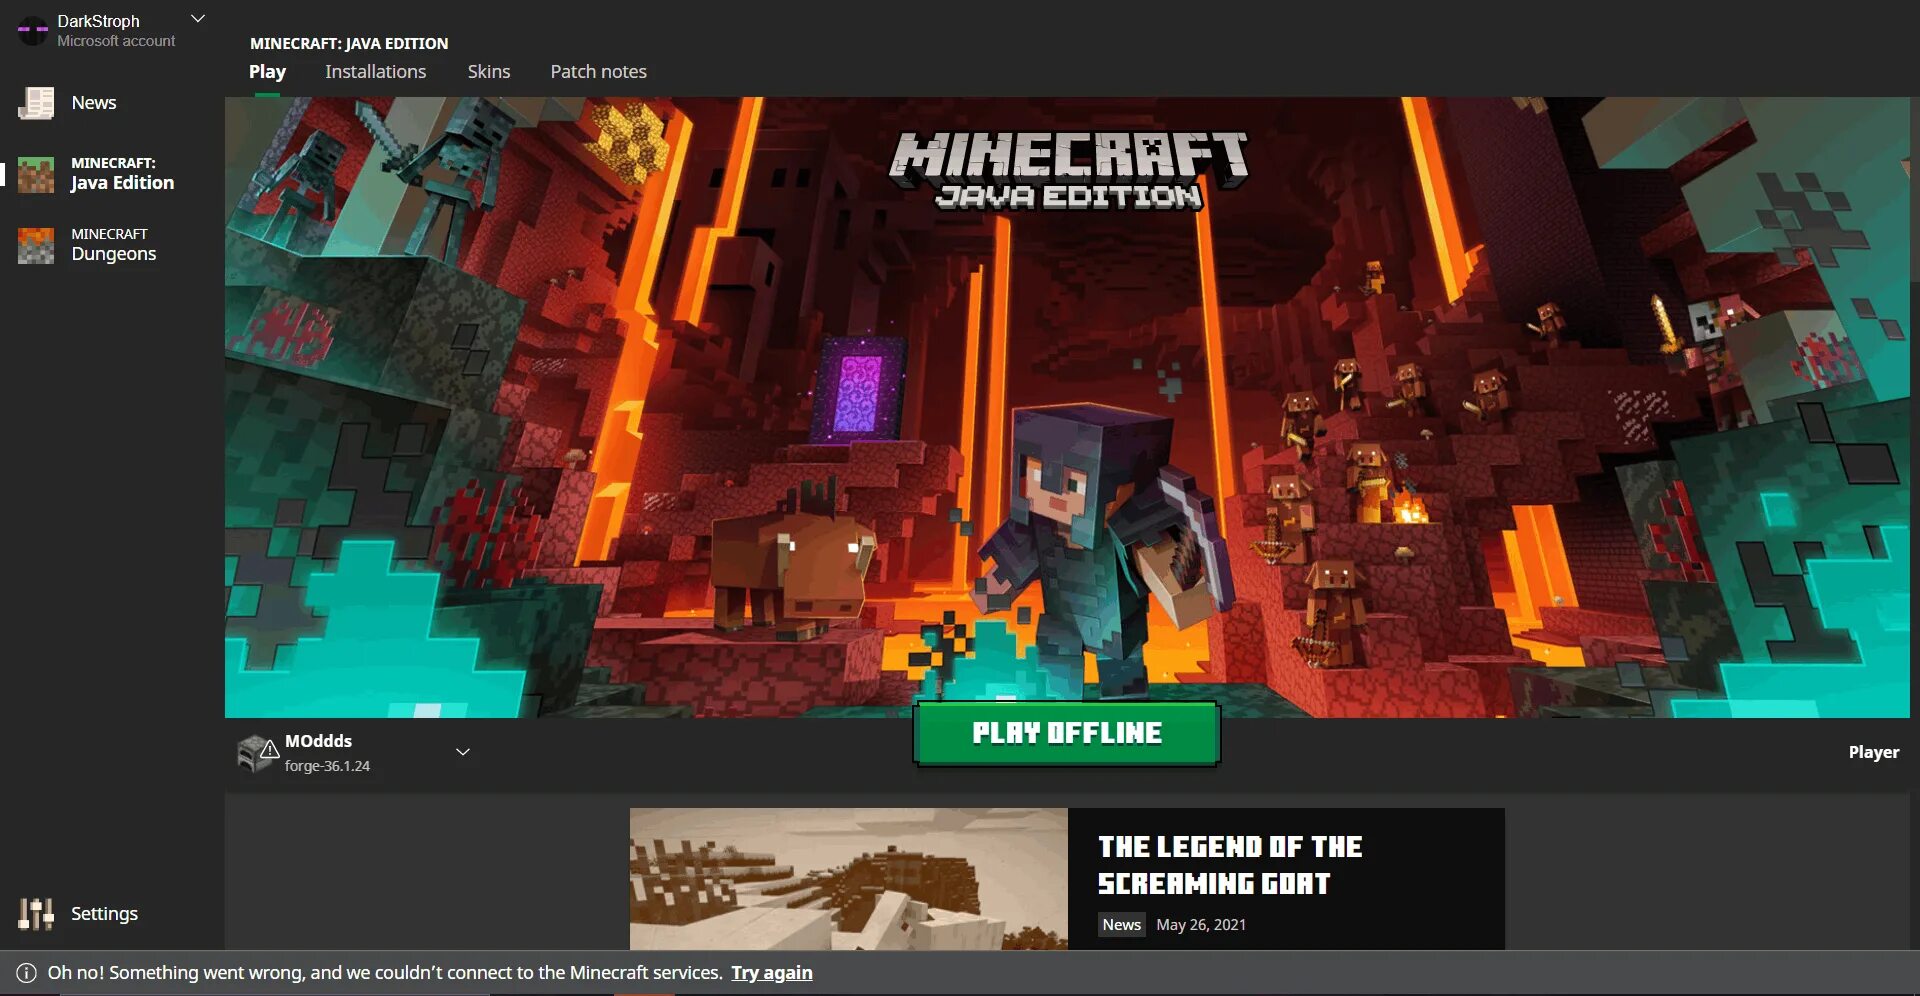Switch to the Installations tab
The image size is (1920, 996).
(375, 72)
